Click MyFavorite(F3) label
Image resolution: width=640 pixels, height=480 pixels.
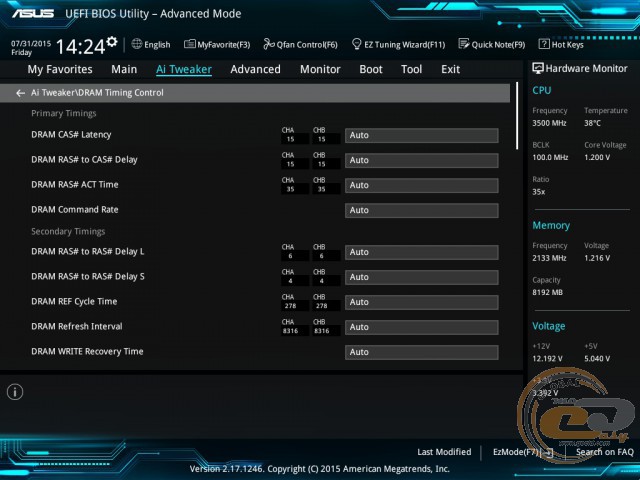(224, 44)
